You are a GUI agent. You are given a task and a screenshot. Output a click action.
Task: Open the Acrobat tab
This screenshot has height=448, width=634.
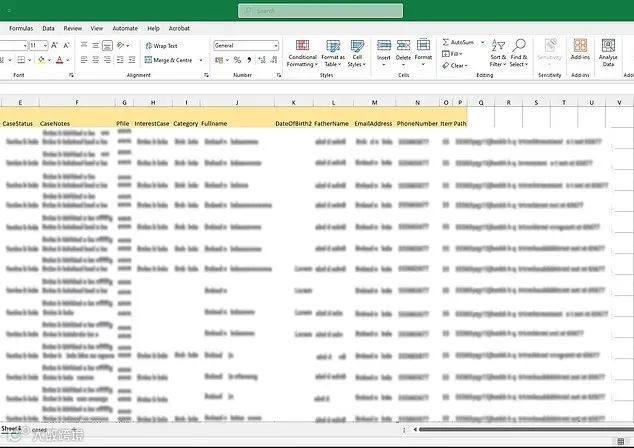click(x=179, y=28)
